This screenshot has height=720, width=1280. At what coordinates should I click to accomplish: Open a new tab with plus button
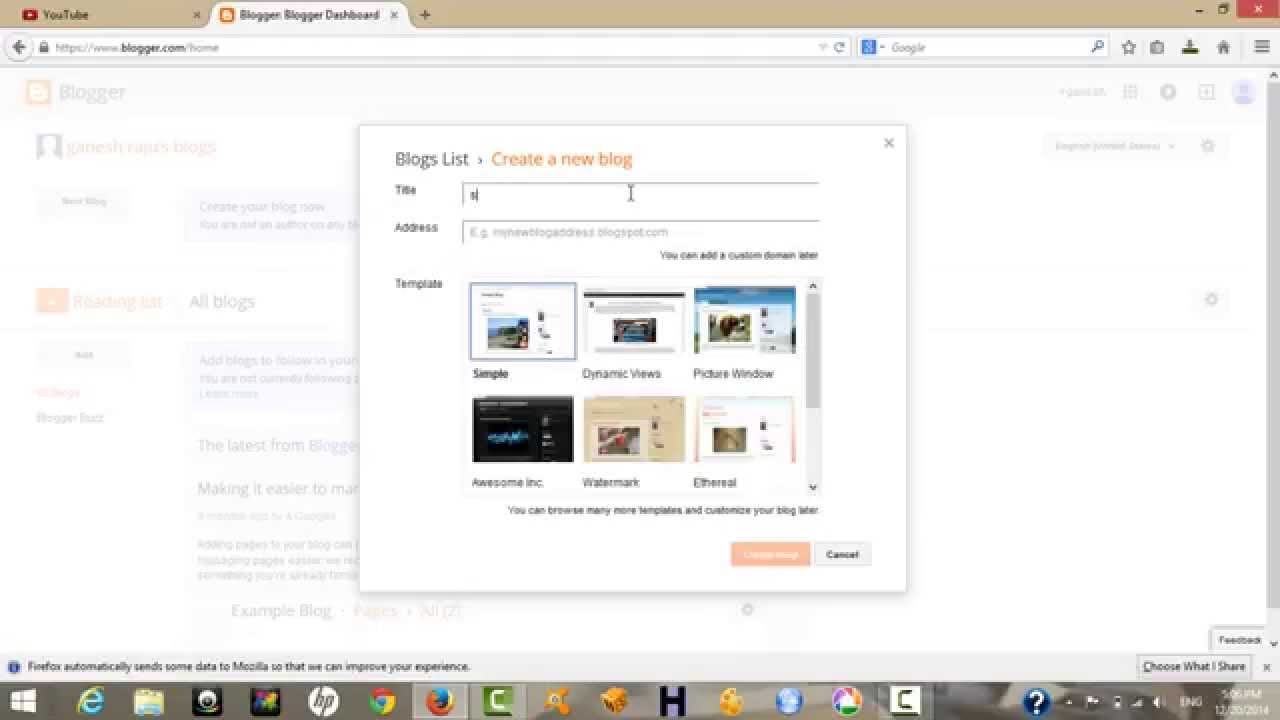click(x=425, y=15)
